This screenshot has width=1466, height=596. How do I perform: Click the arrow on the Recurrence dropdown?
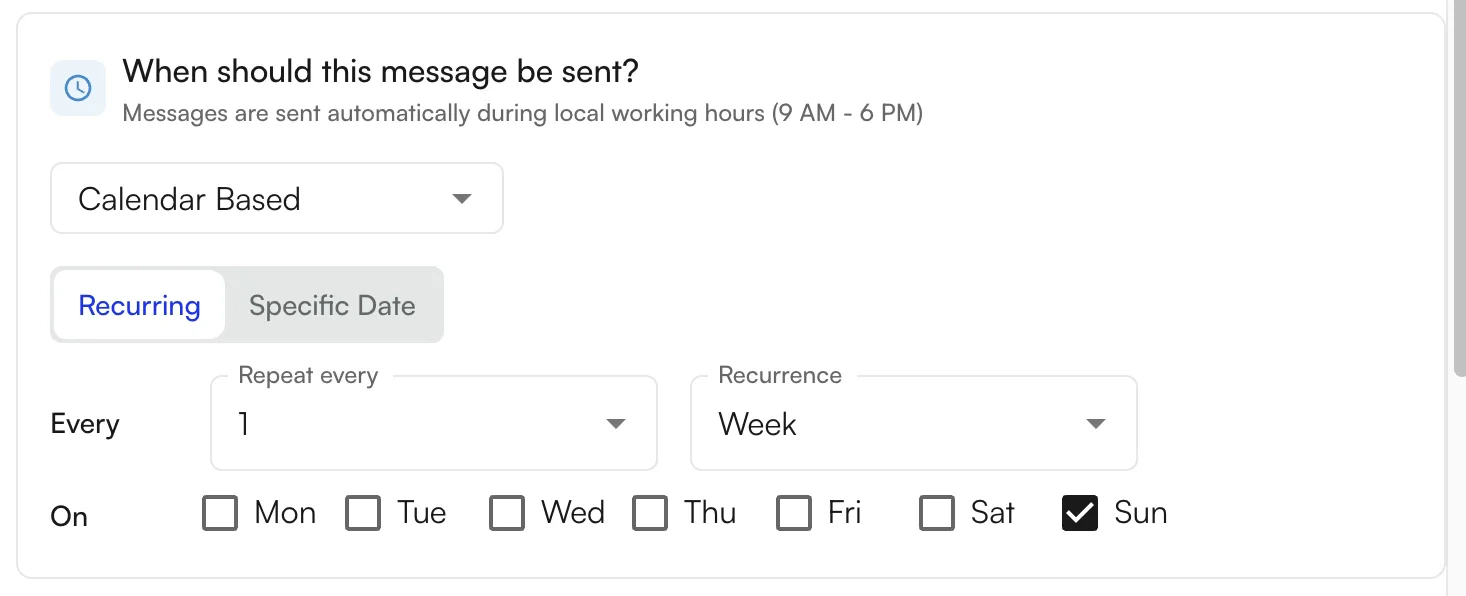(1095, 424)
